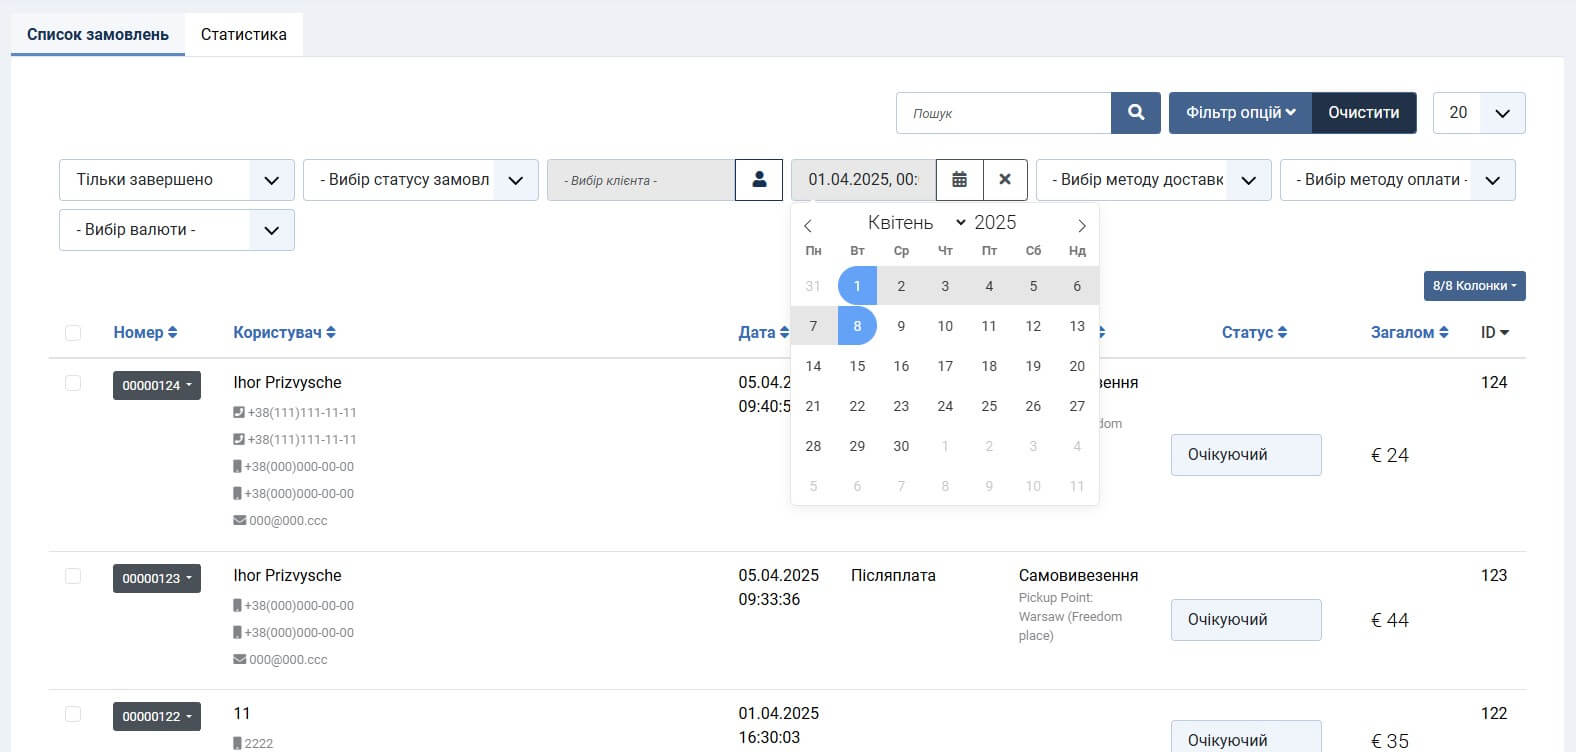Go to previous month in calendar
1576x752 pixels.
[808, 226]
